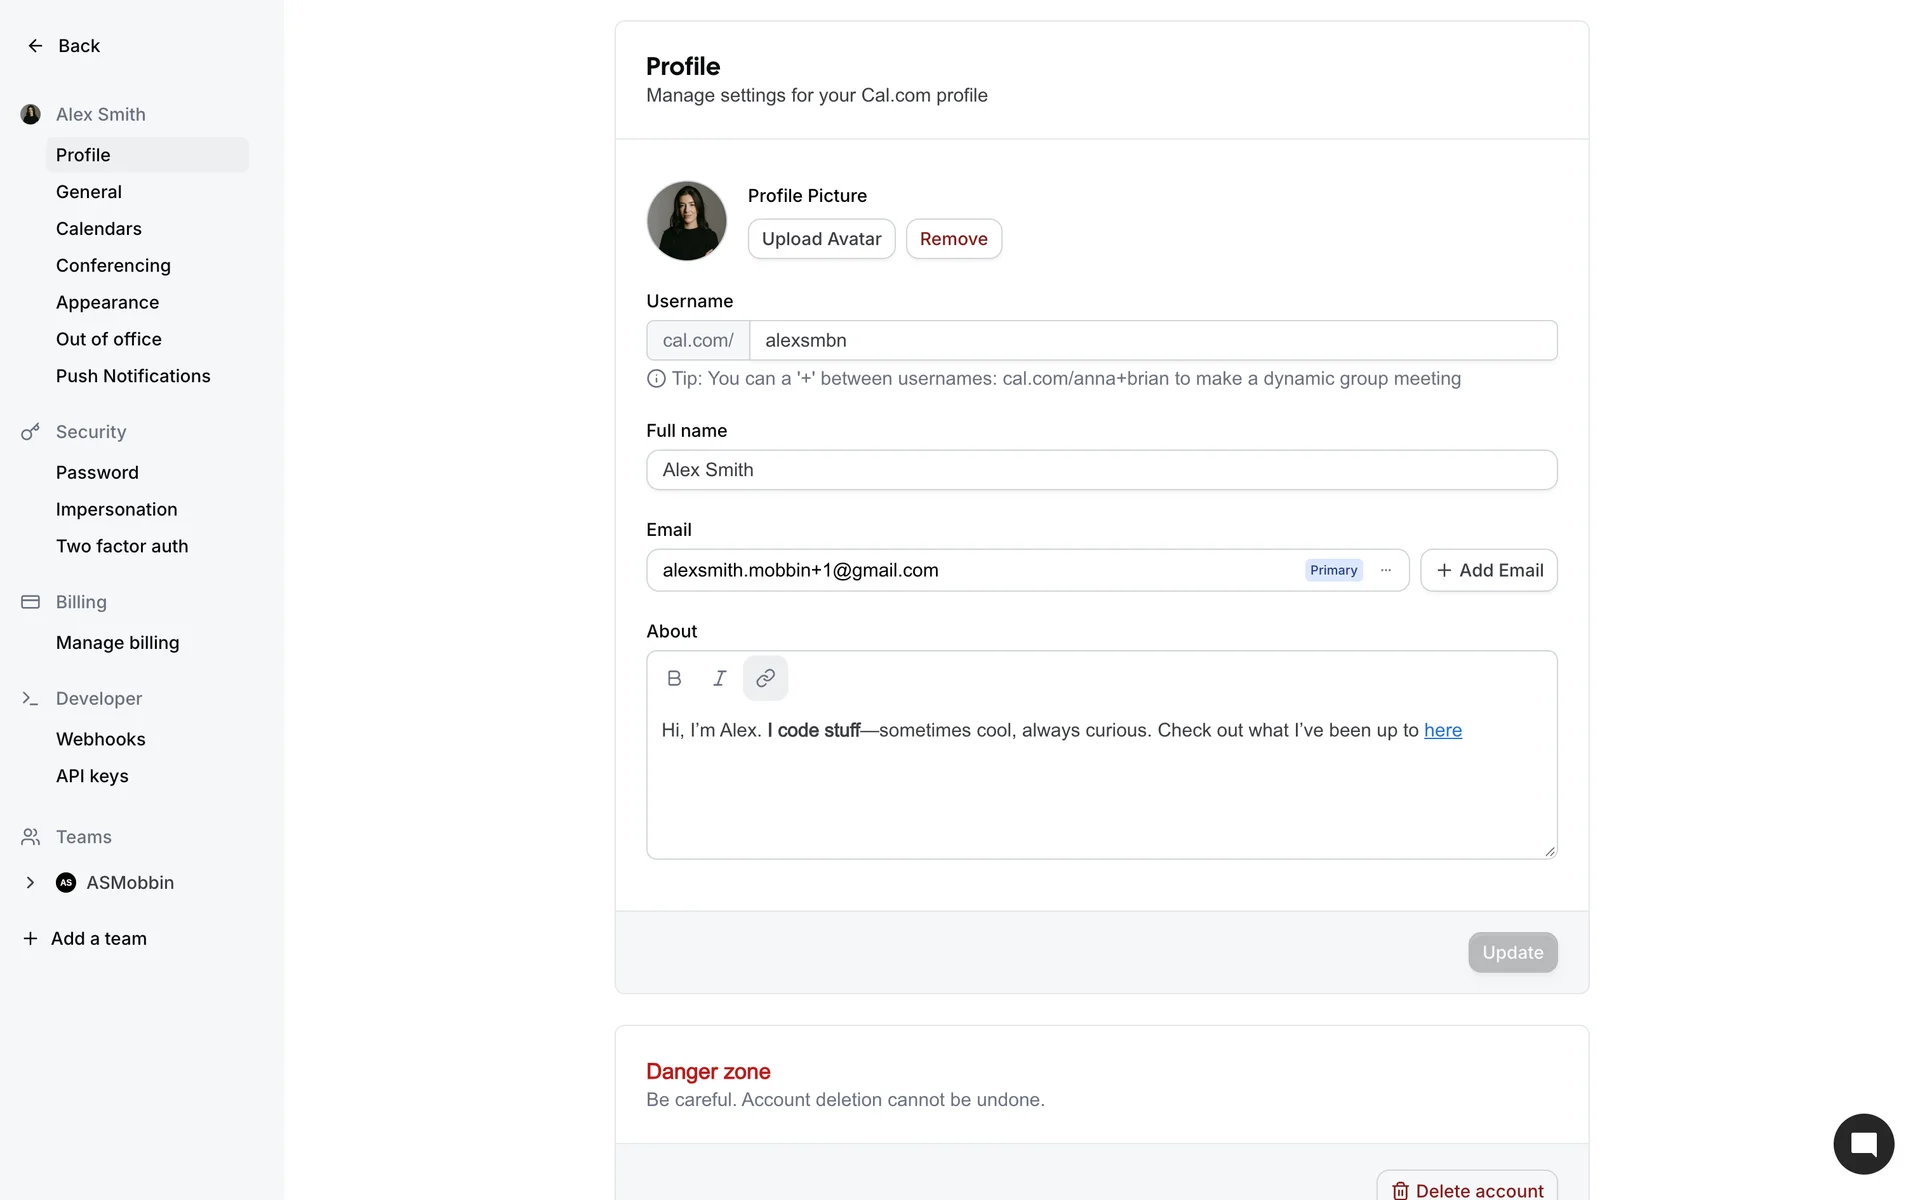Click into the Full name field
The height and width of the screenshot is (1200, 1920).
point(1100,470)
